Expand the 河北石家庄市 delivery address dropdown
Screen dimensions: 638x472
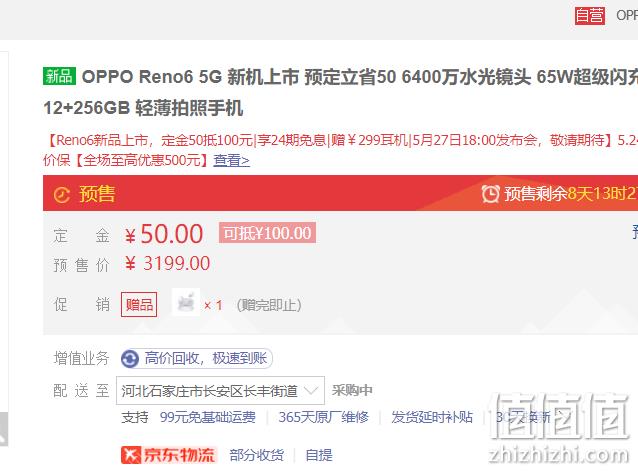pos(220,391)
